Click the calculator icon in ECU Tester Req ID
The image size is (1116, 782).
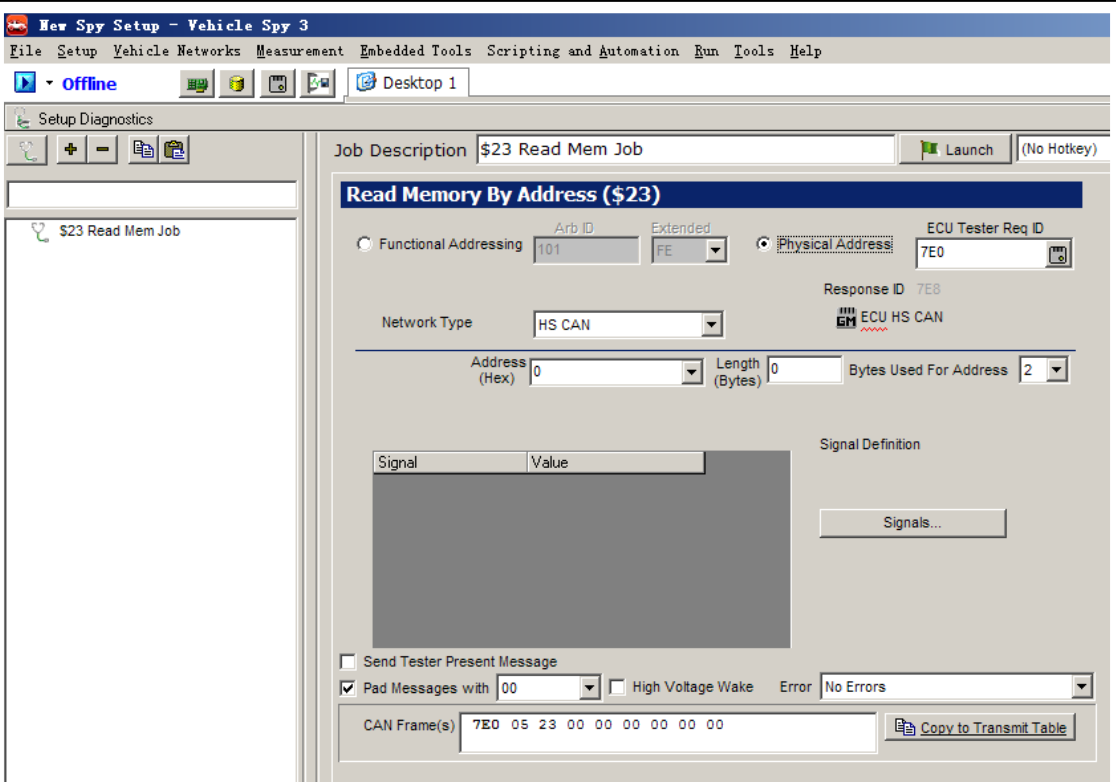pos(1058,254)
